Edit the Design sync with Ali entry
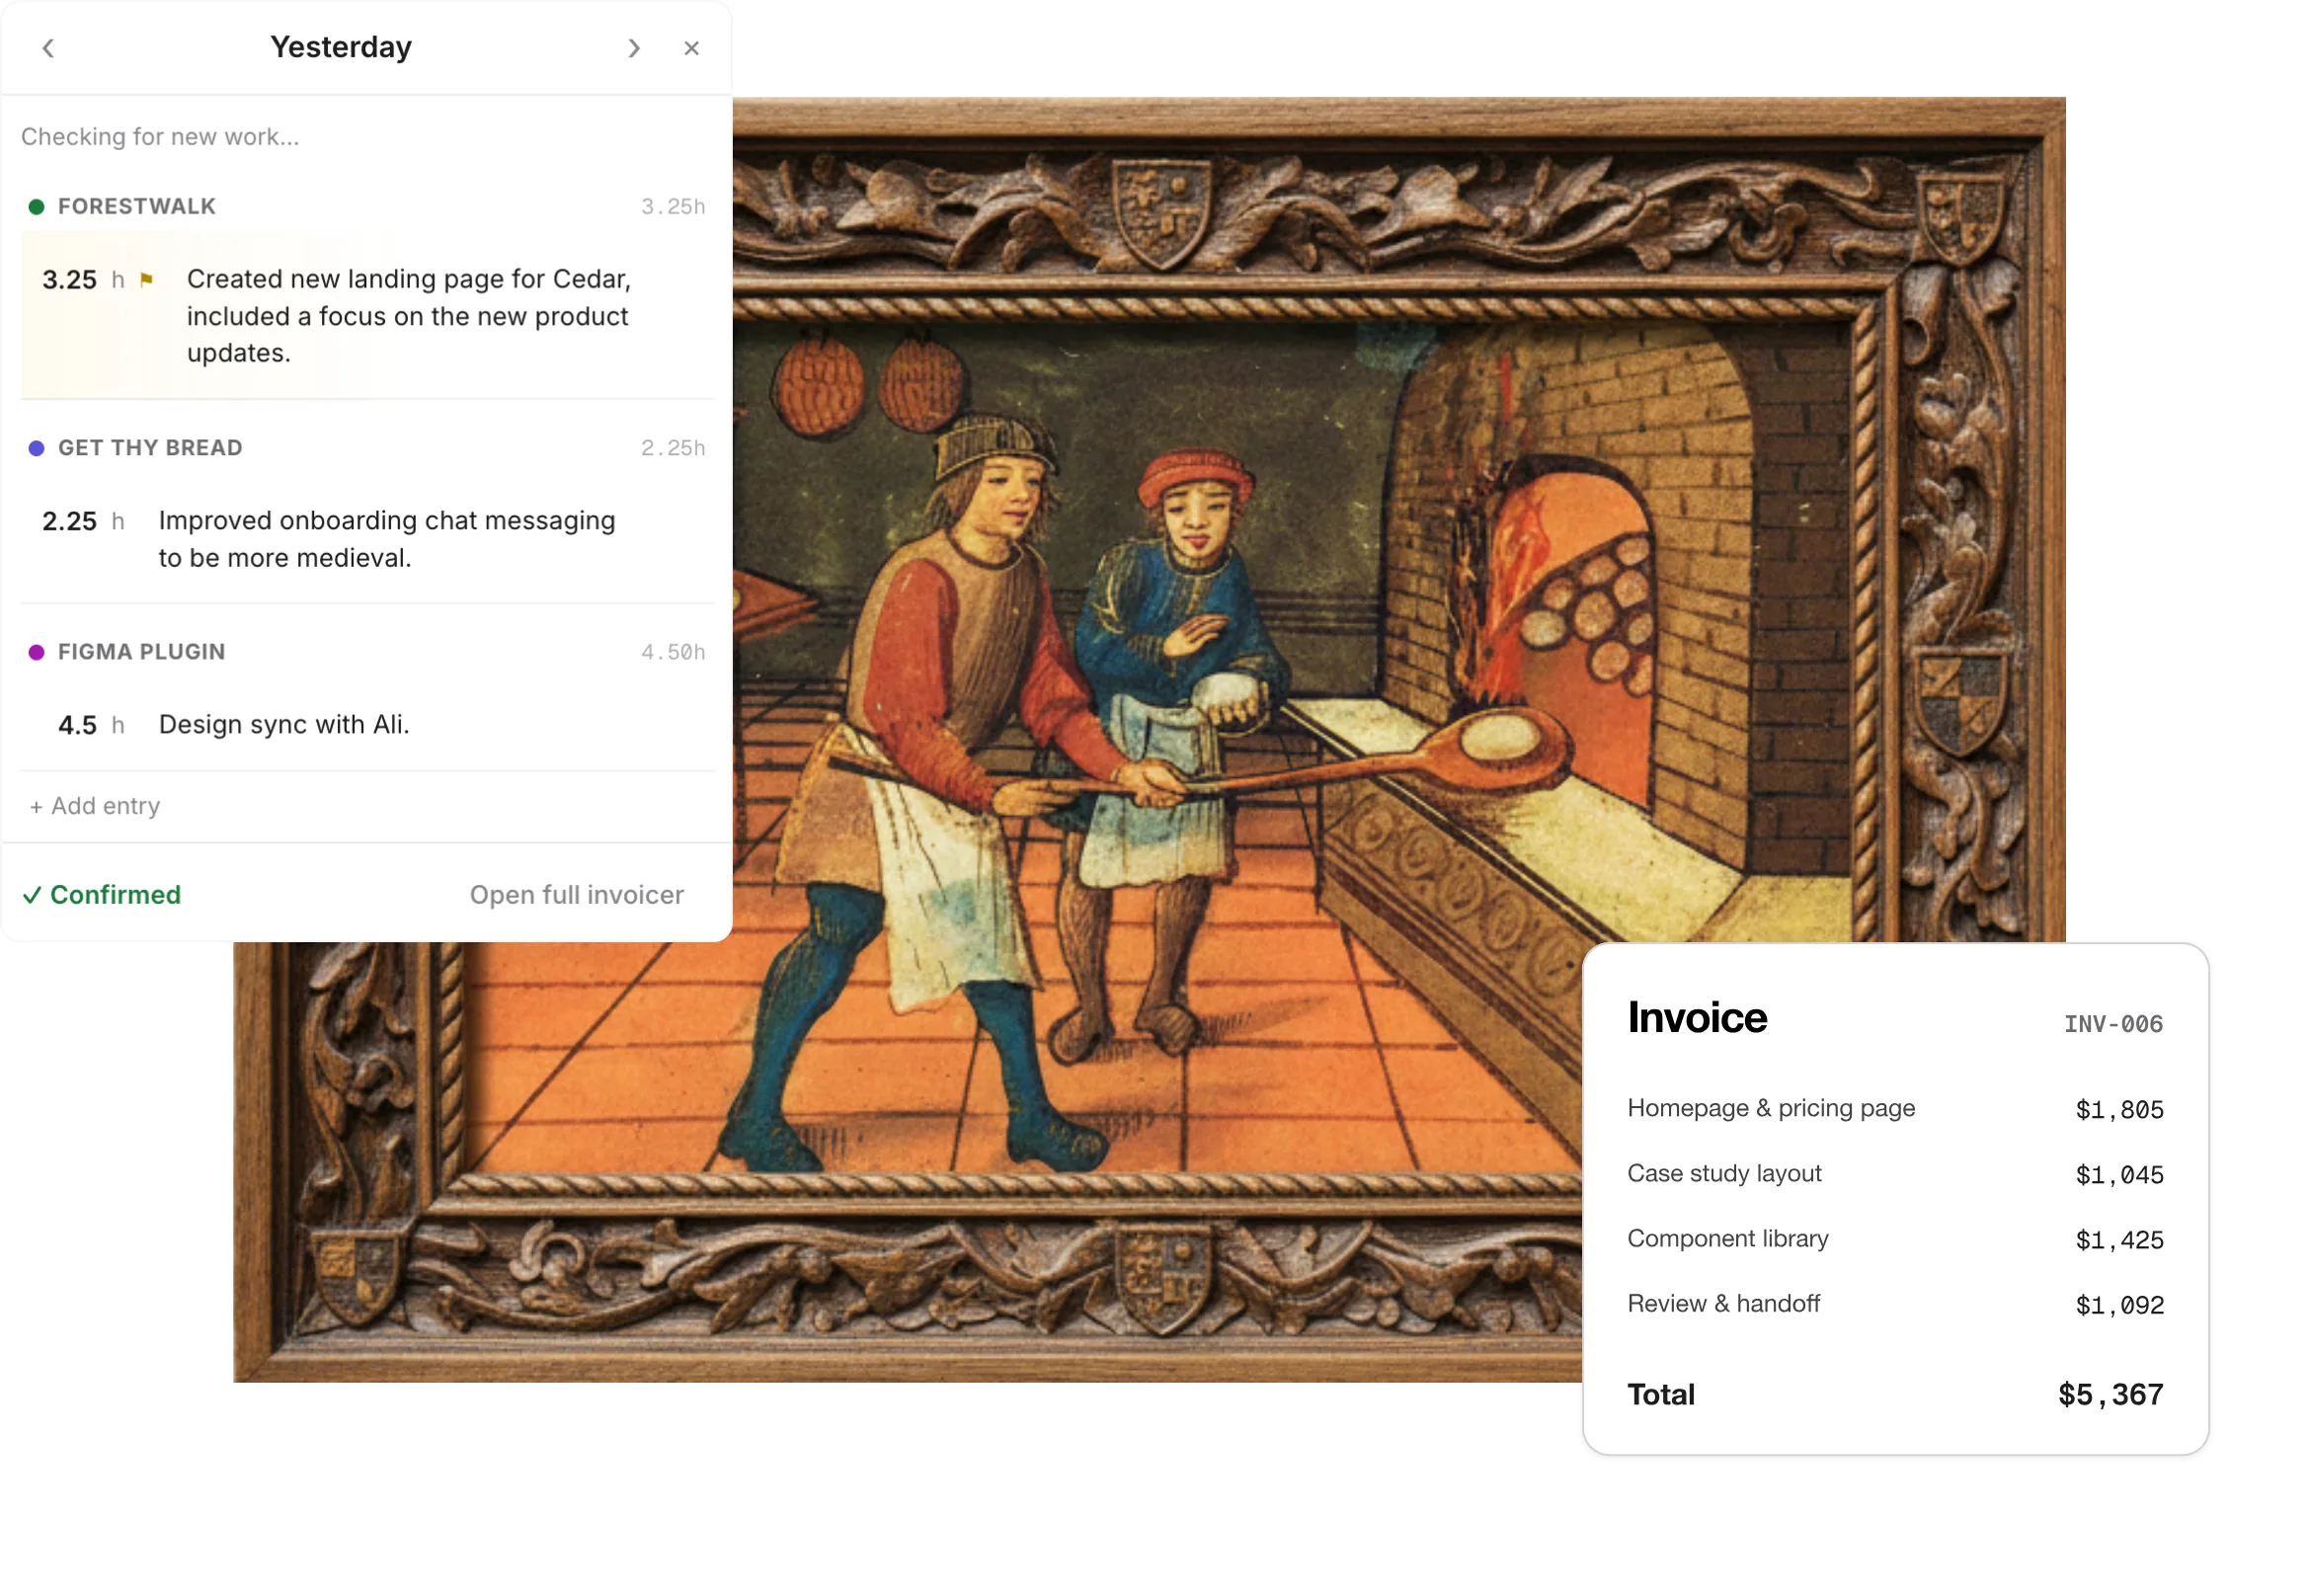Viewport: 2309px width, 1596px height. 284,725
